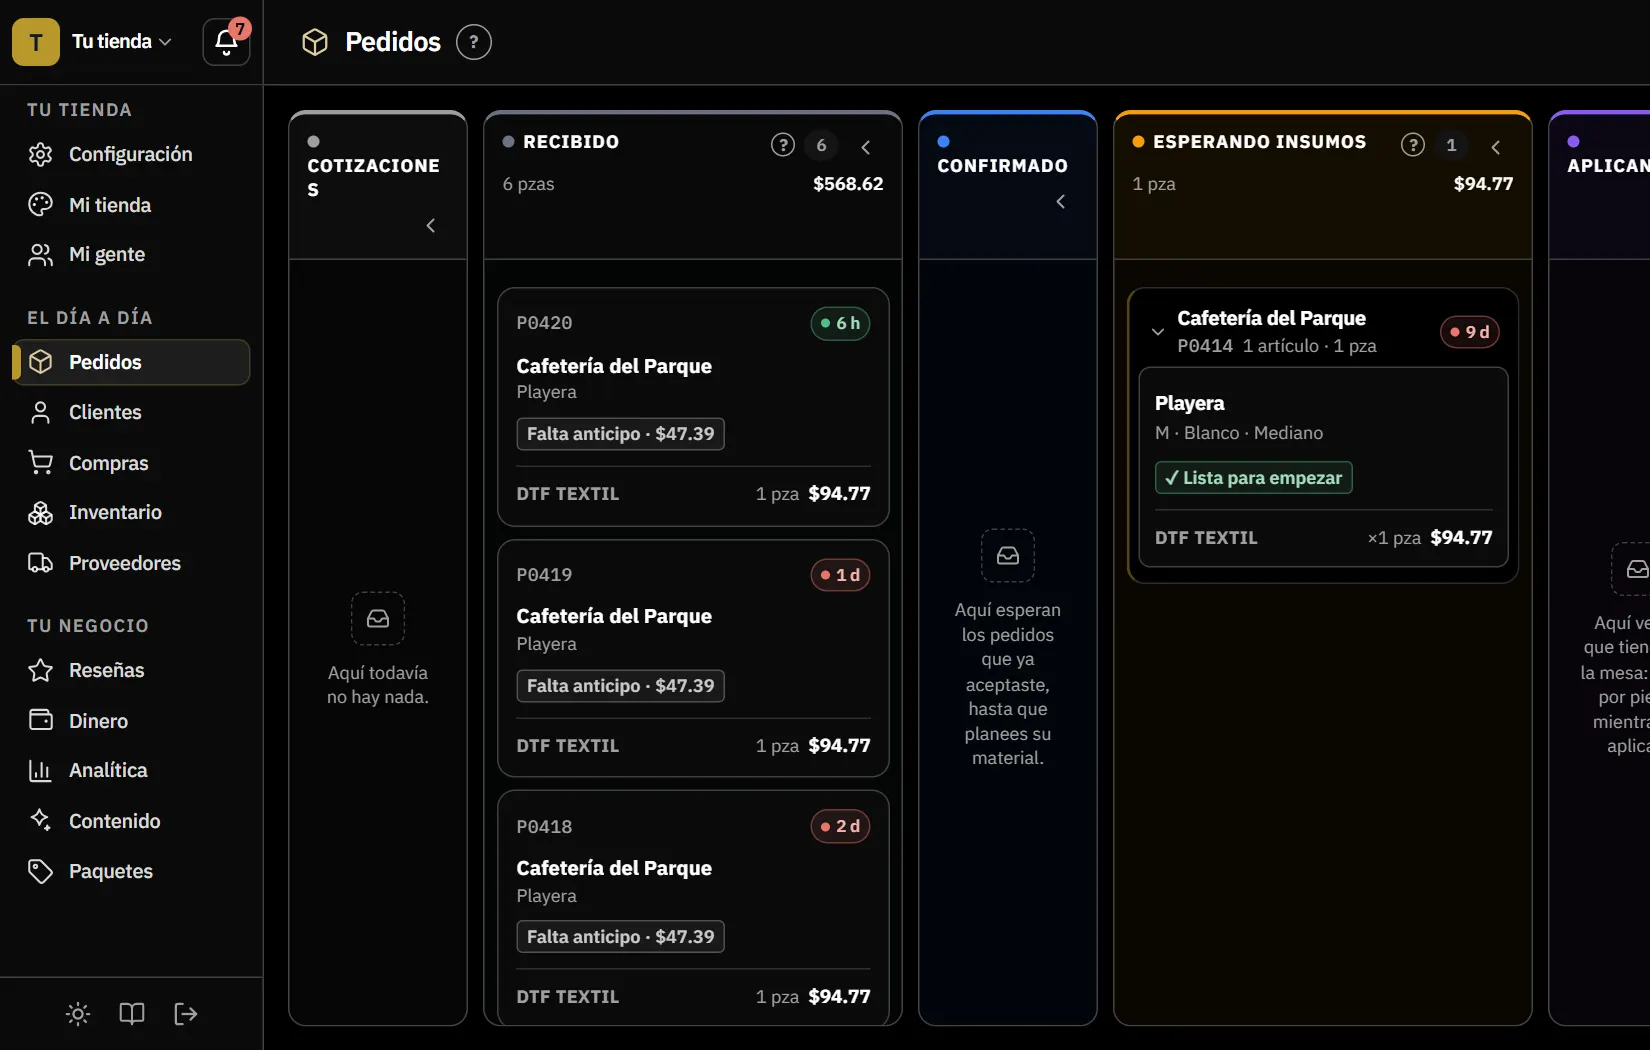Click the T store avatar
The width and height of the screenshot is (1650, 1050).
(x=36, y=42)
